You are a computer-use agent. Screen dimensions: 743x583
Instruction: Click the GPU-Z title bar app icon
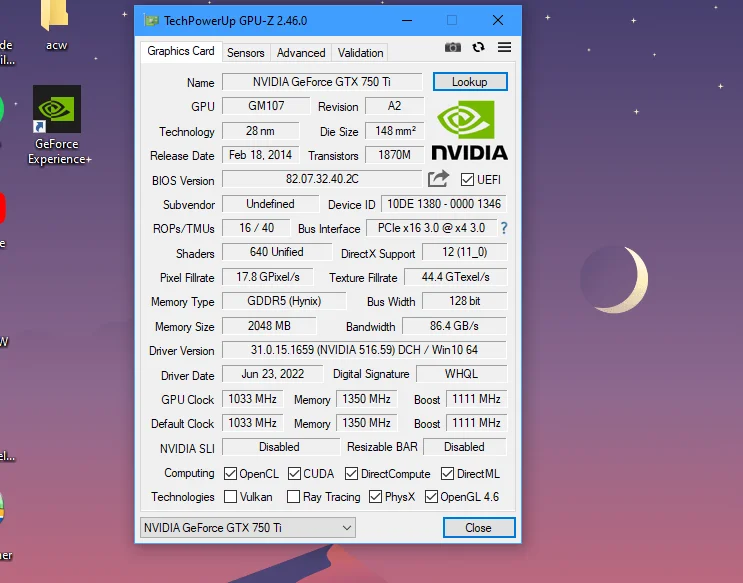(151, 20)
